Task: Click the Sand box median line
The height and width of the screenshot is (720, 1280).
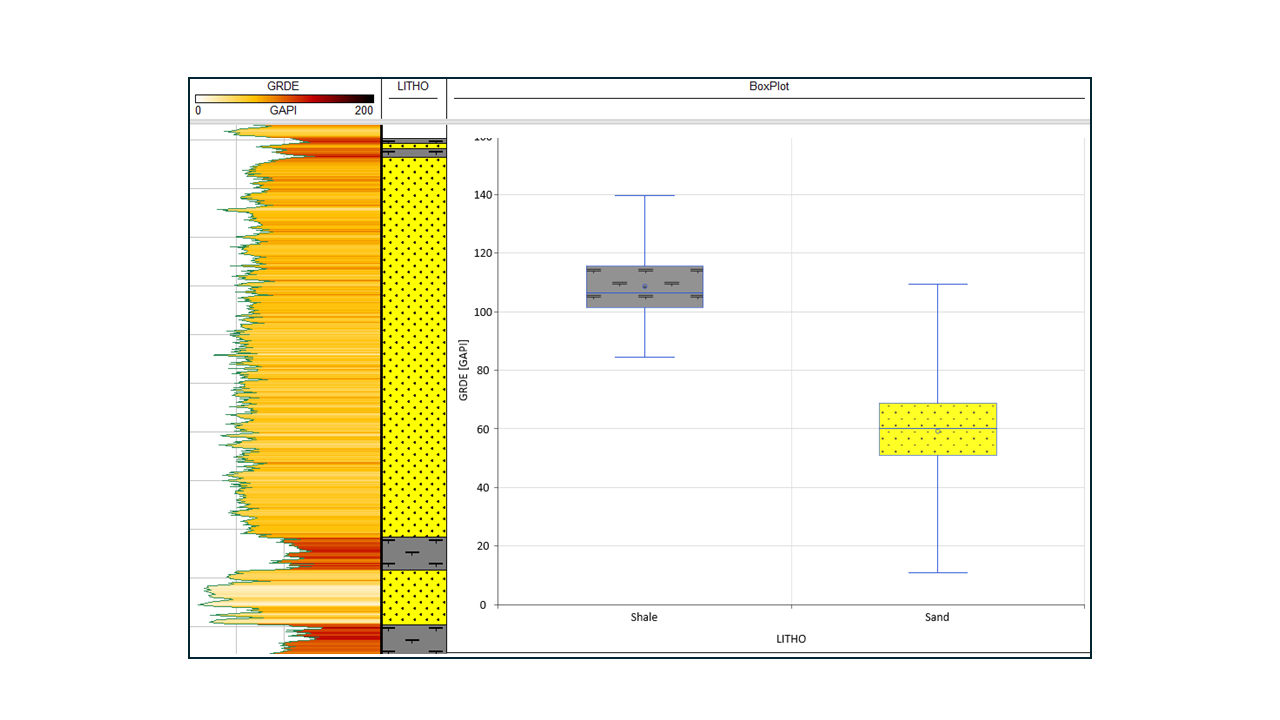Action: [x=937, y=428]
